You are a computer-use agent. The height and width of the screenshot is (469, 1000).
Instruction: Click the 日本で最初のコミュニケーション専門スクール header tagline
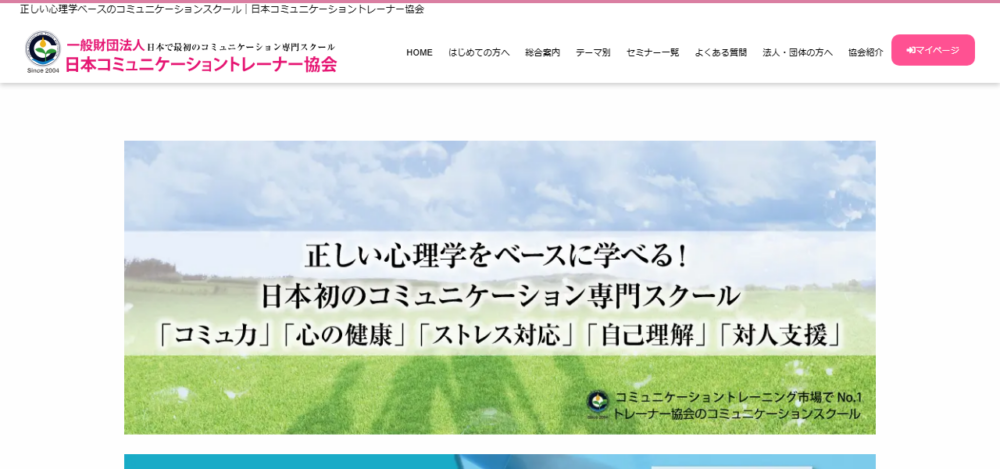coord(241,47)
